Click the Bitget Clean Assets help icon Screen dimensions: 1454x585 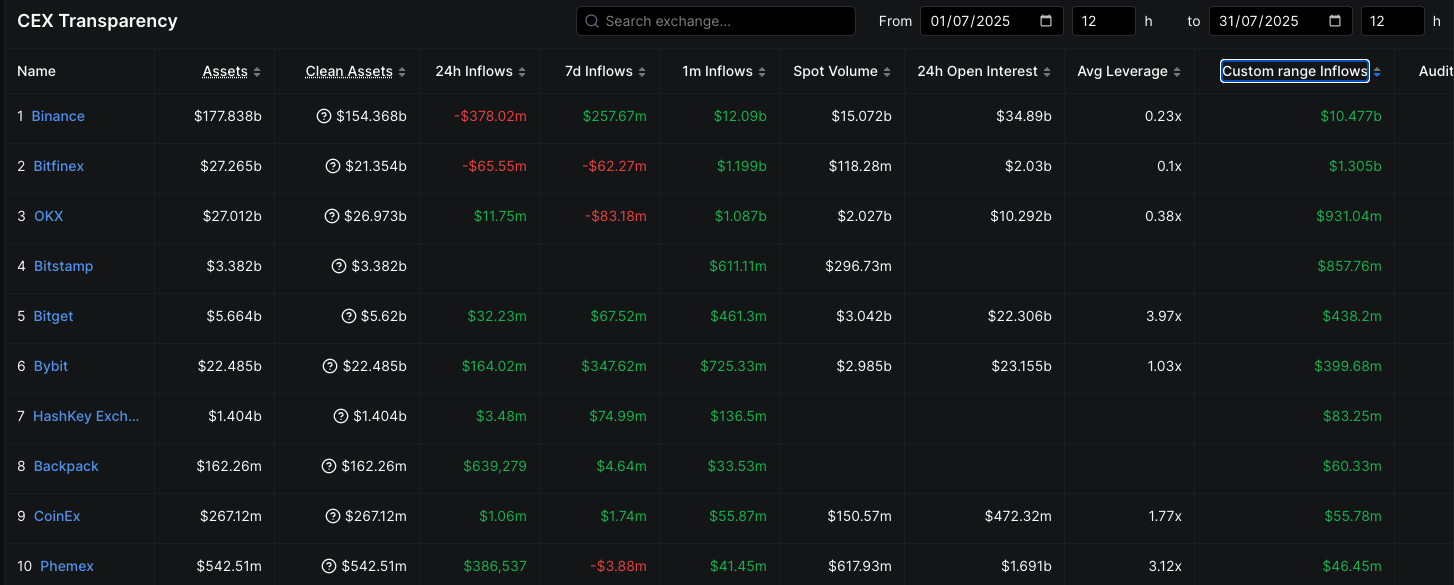click(349, 316)
